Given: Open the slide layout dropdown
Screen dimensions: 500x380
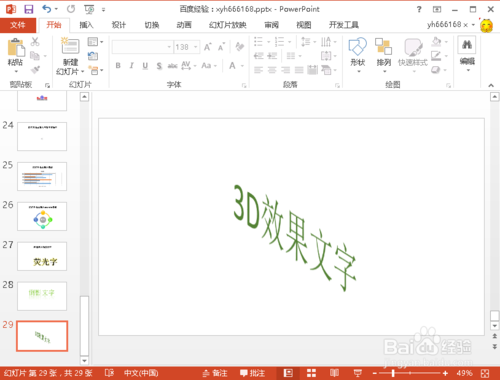Looking at the screenshot, I should point(95,42).
